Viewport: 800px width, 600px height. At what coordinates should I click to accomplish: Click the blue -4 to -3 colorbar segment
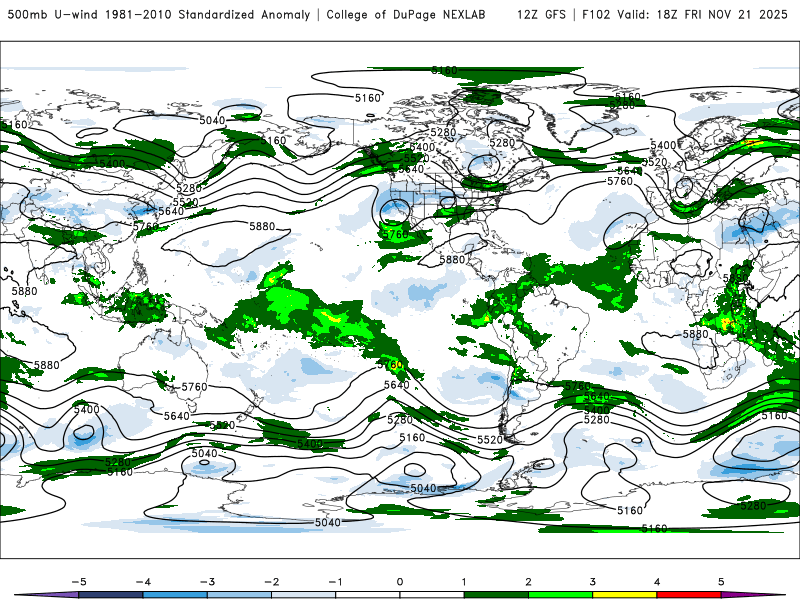coord(175,595)
